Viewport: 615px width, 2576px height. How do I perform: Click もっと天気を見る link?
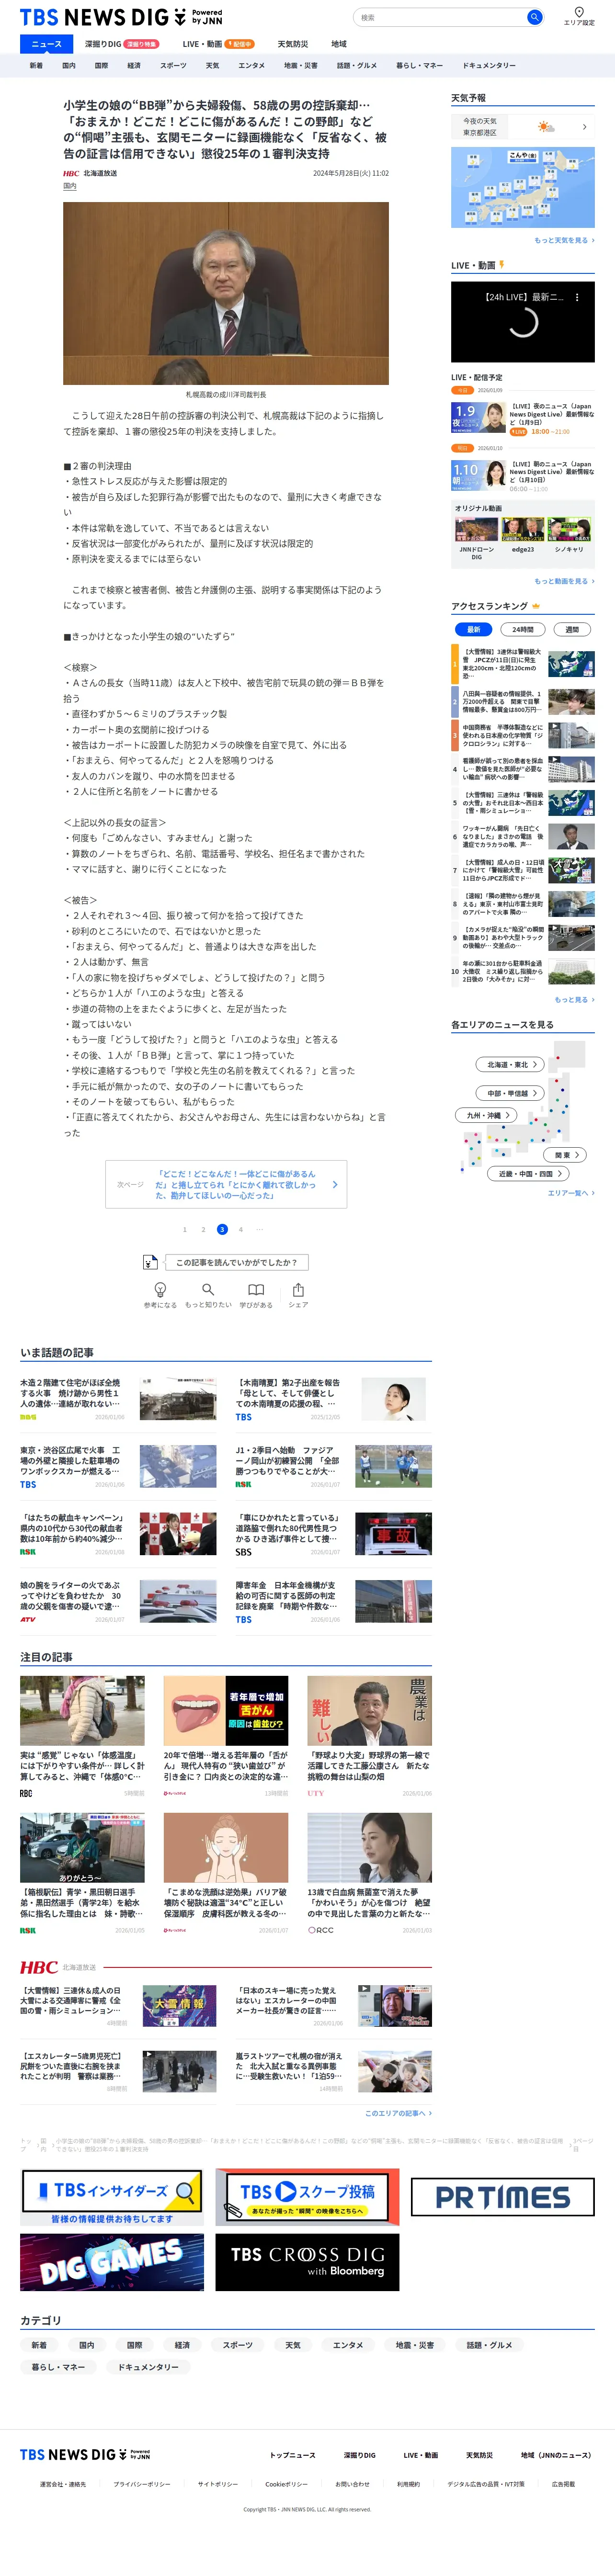pos(564,240)
